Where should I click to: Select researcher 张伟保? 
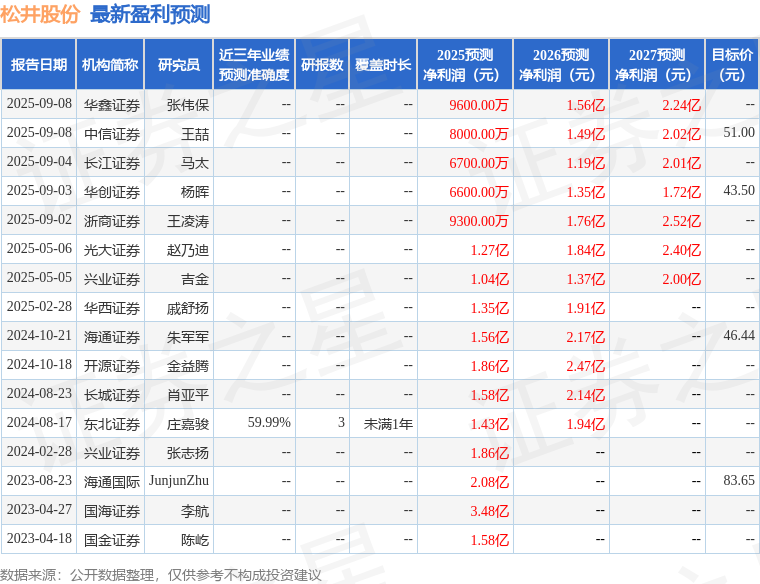188,105
